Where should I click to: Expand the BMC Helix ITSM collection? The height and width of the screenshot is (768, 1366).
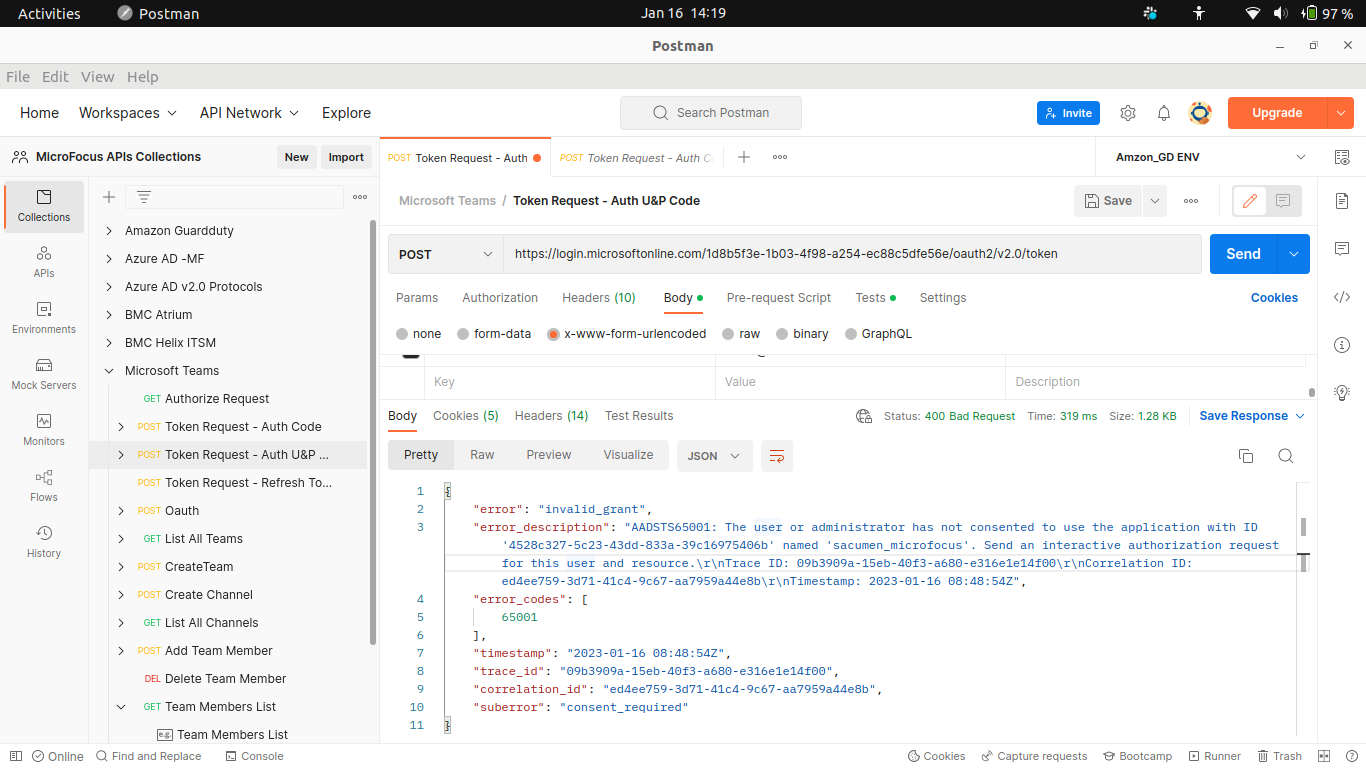coord(109,343)
